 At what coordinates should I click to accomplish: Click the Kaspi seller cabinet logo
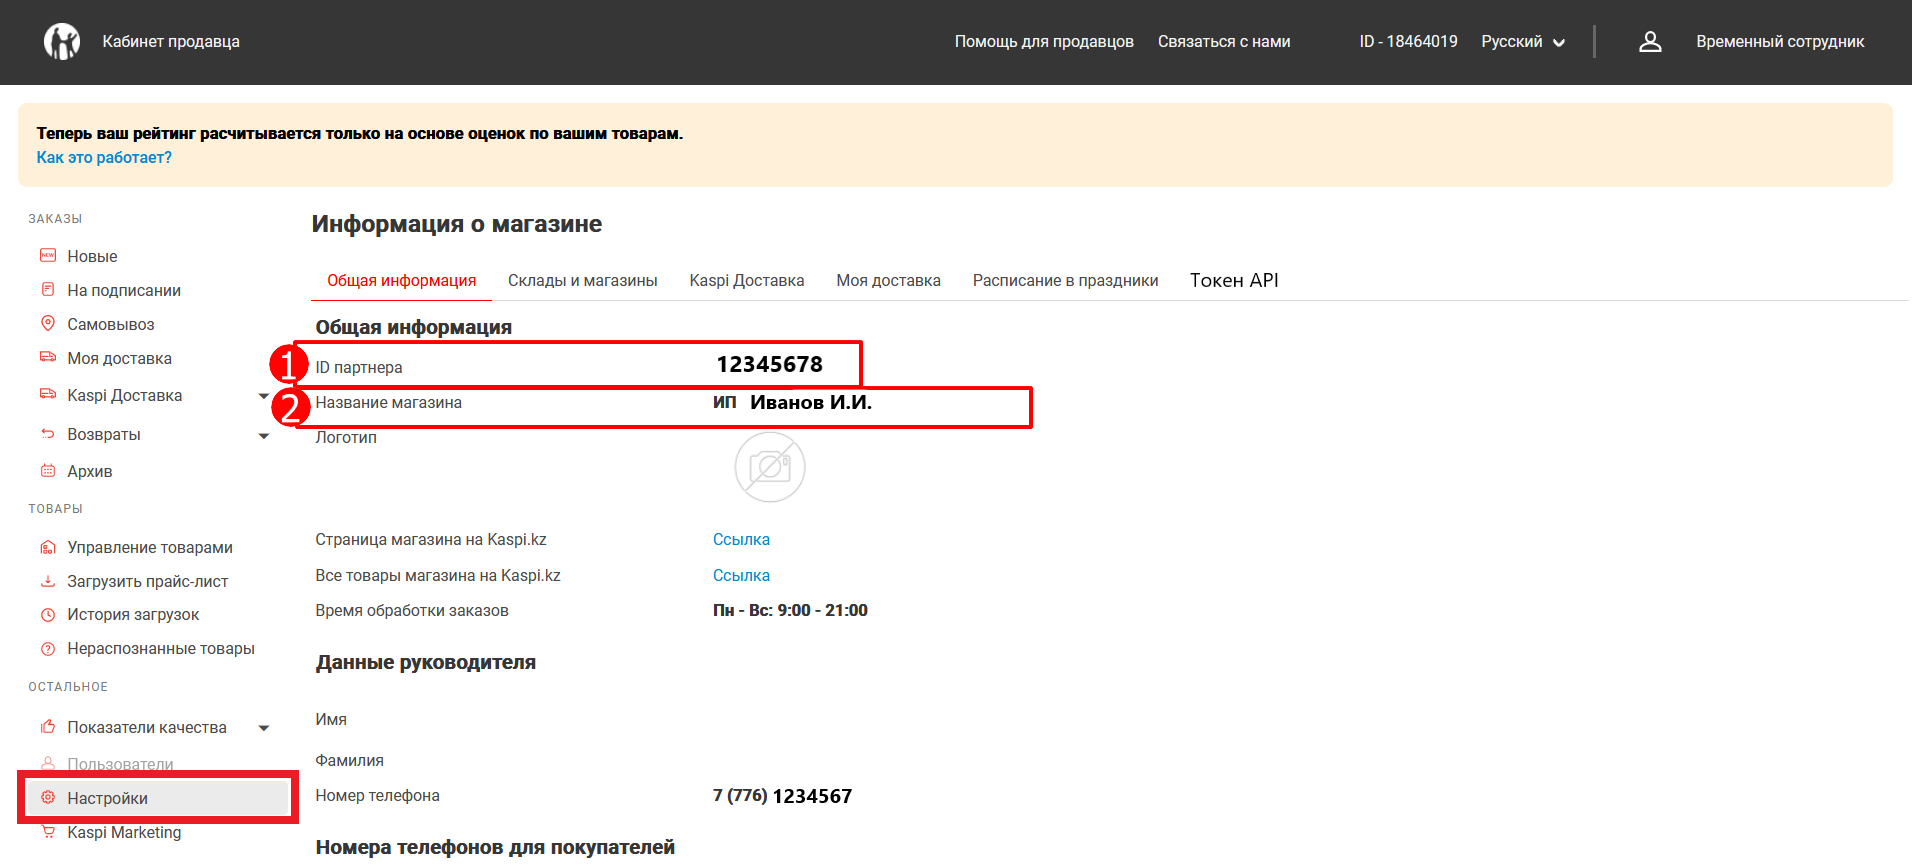[62, 42]
